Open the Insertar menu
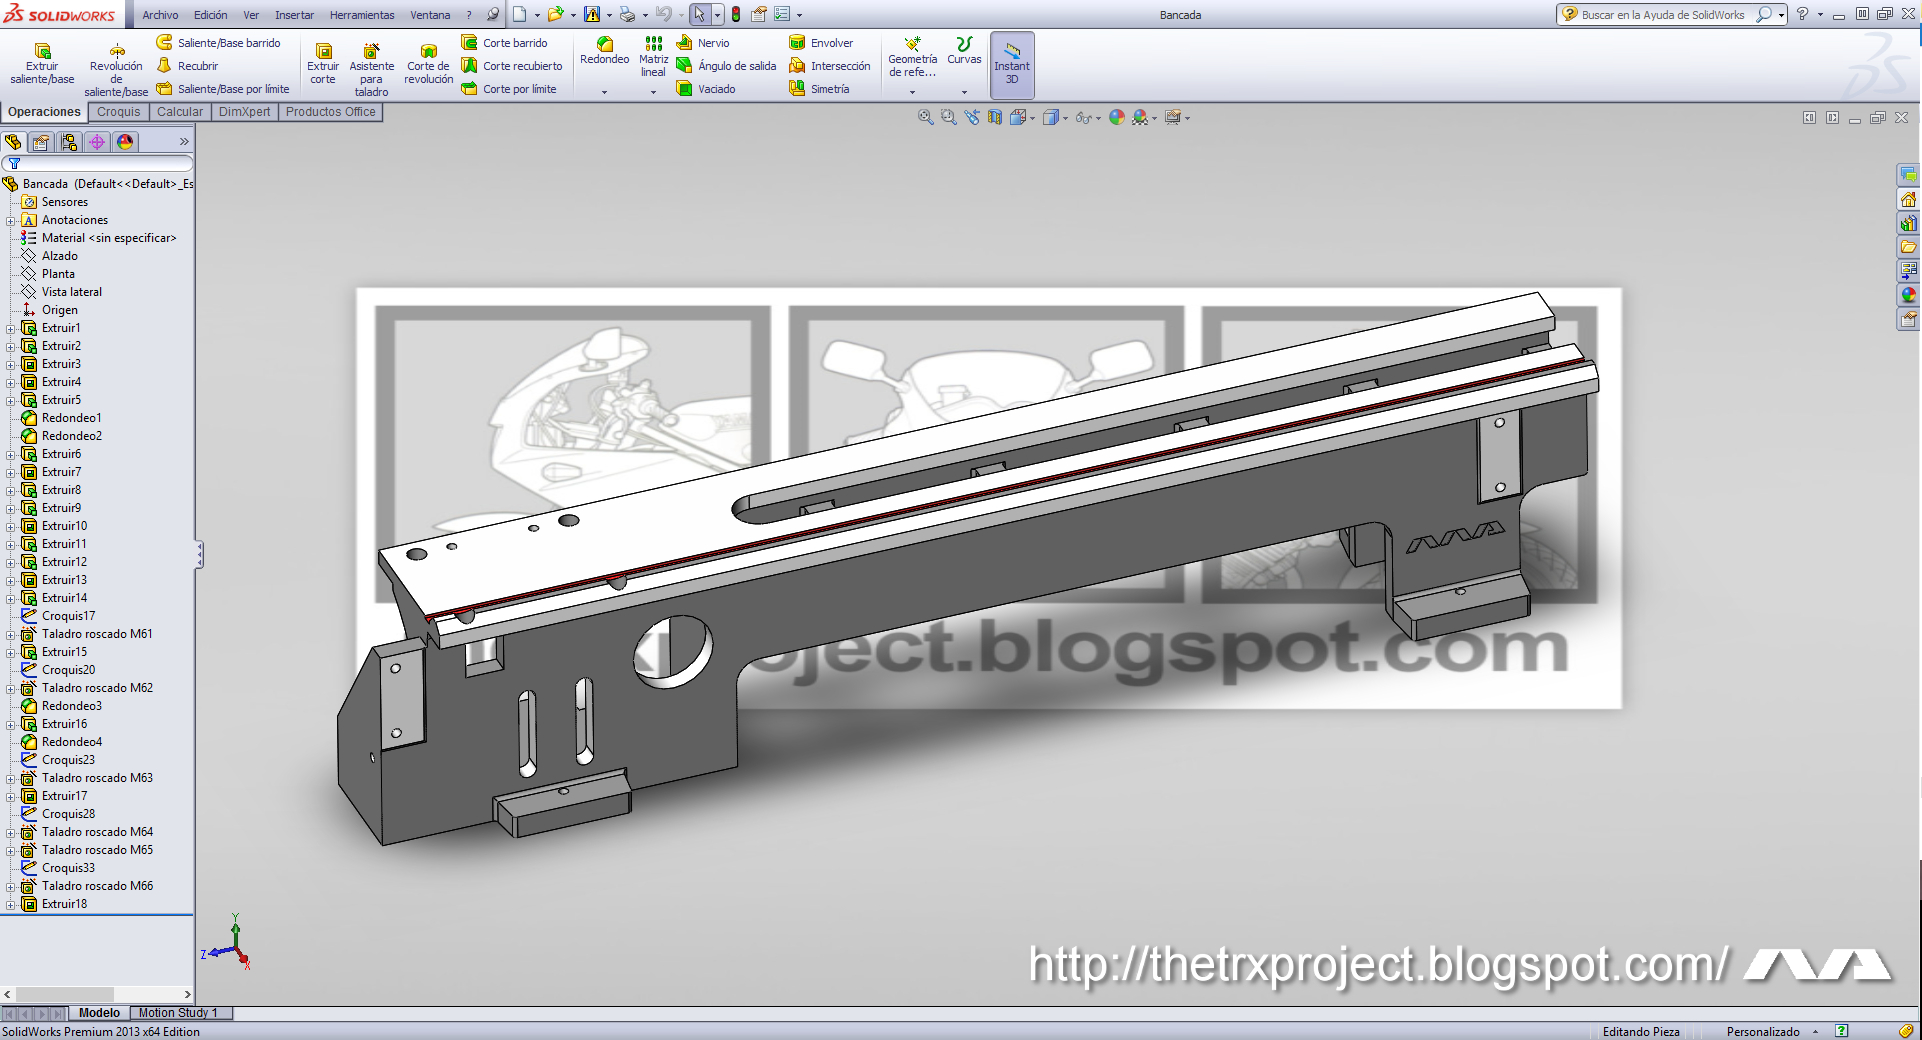 coord(294,15)
